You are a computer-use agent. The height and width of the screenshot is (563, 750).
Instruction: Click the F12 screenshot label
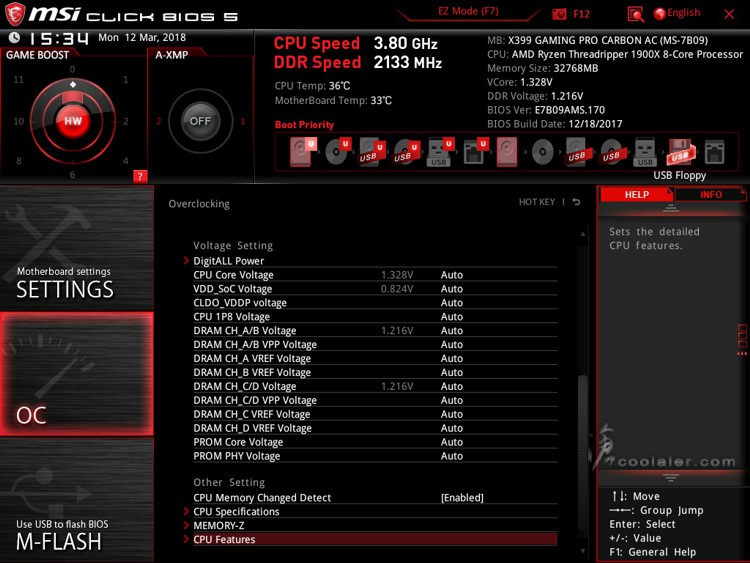(581, 14)
